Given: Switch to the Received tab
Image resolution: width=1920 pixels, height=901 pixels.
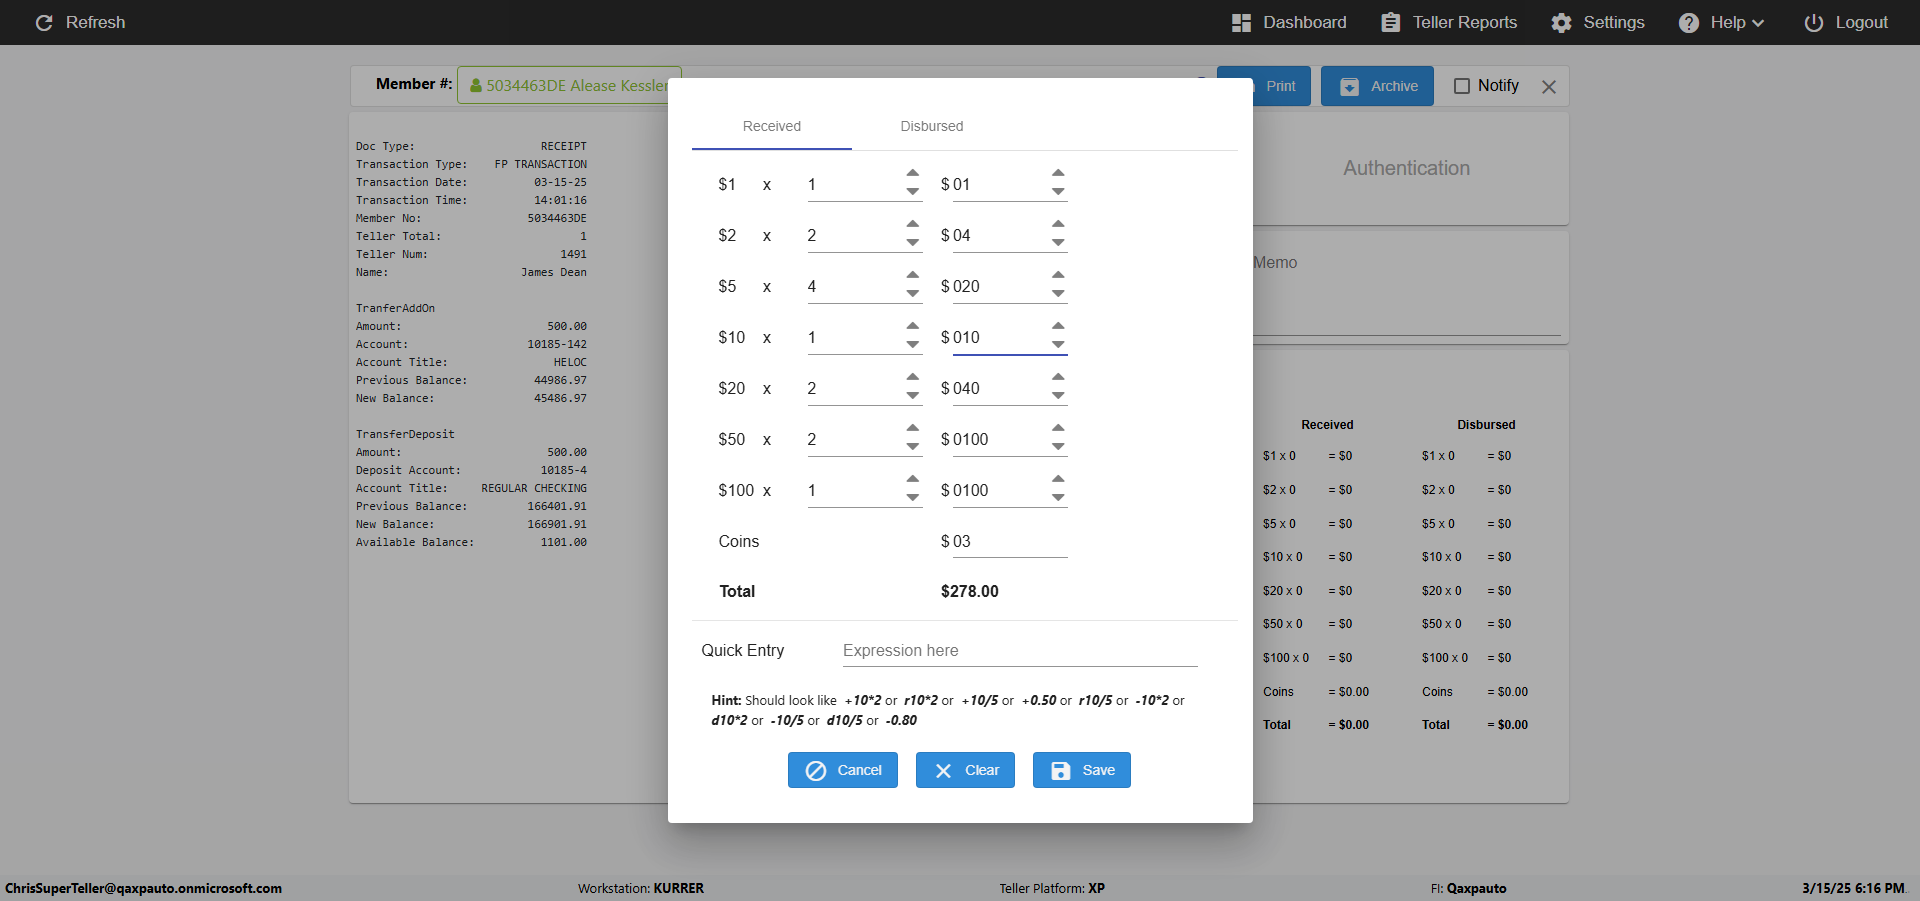Looking at the screenshot, I should (x=772, y=127).
